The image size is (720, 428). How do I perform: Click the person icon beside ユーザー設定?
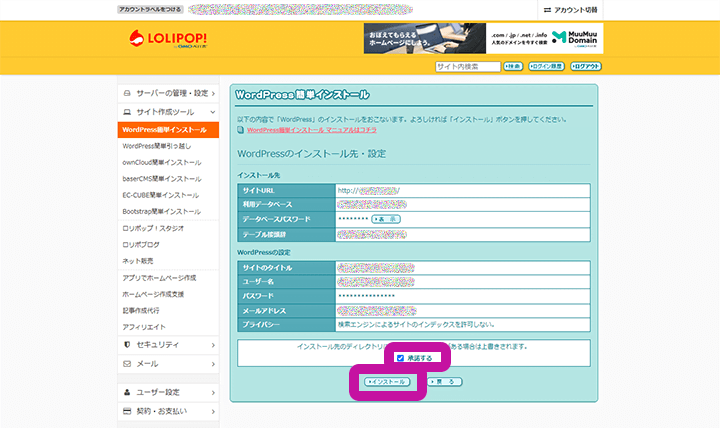[127, 392]
